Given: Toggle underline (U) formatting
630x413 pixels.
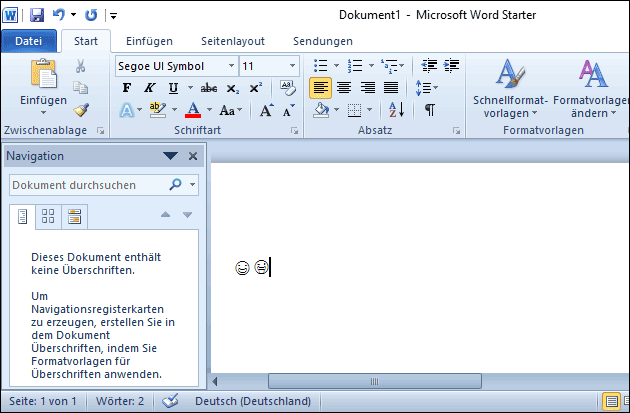Looking at the screenshot, I should click(173, 88).
